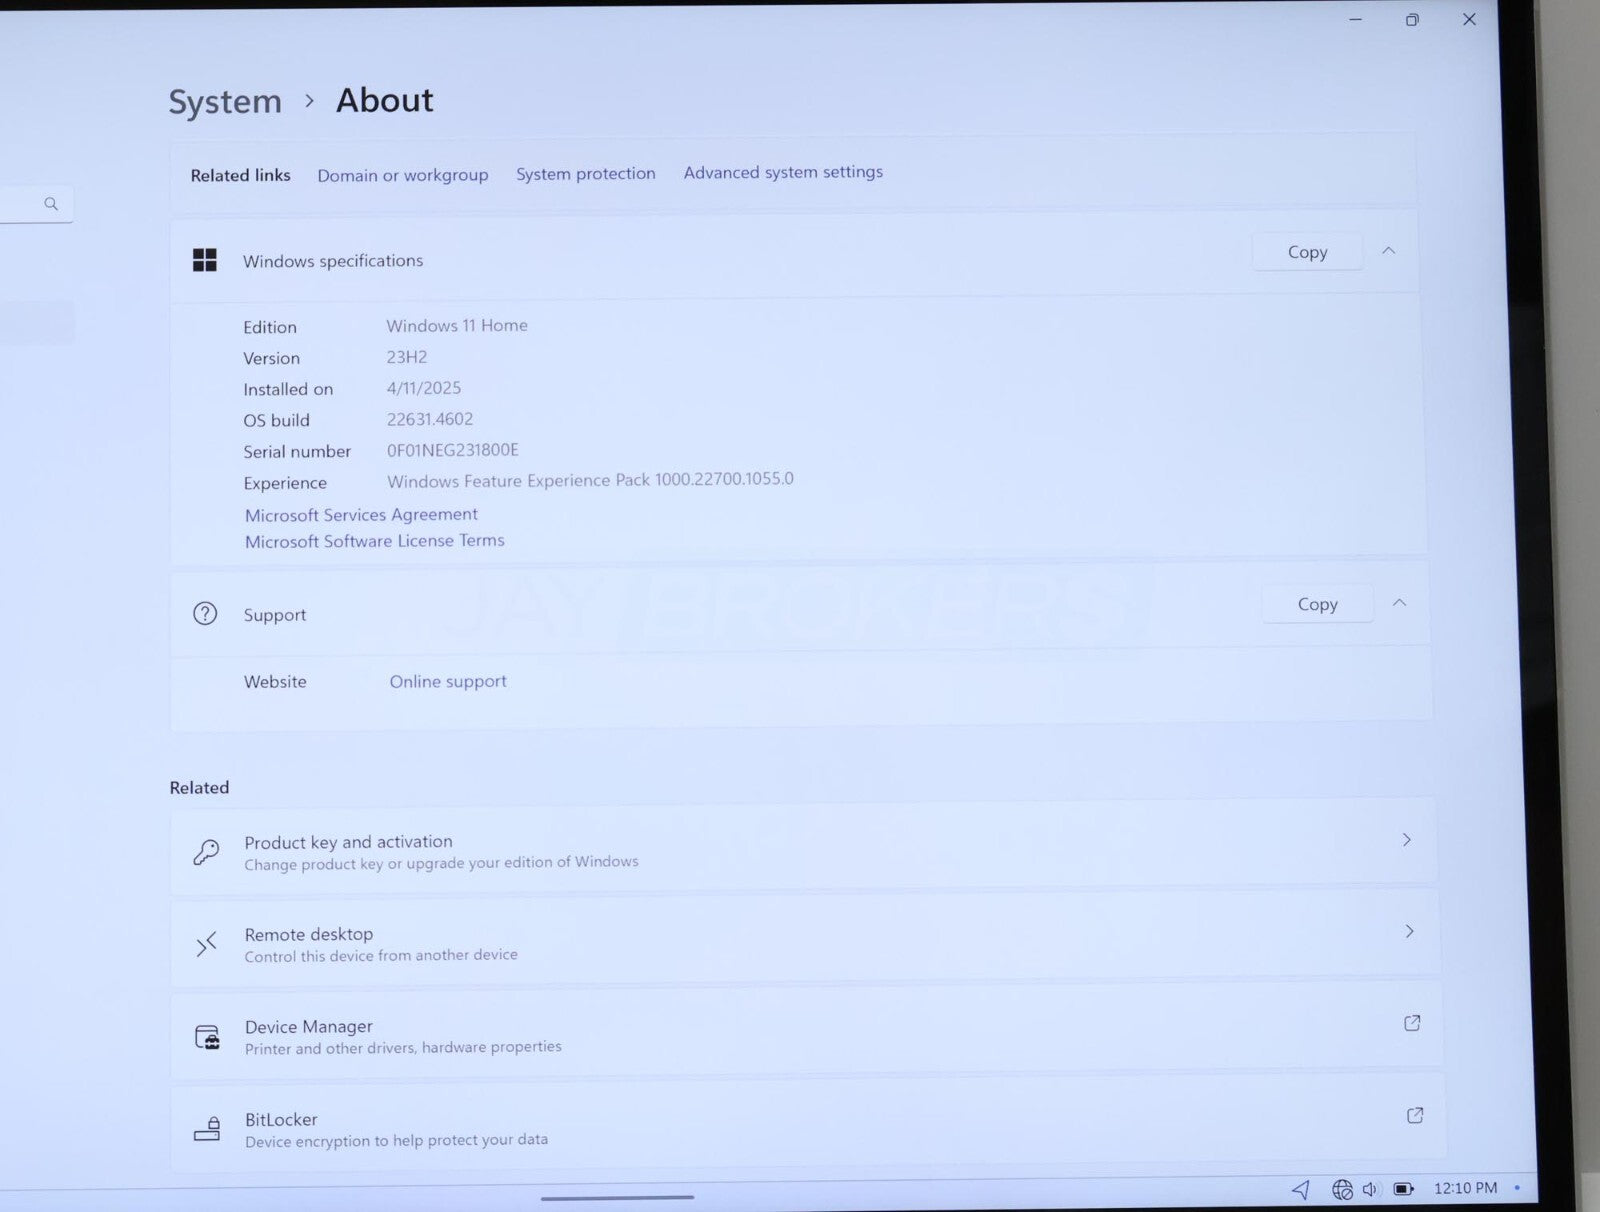The height and width of the screenshot is (1212, 1600).
Task: Open Microsoft Software License Terms link
Action: point(375,541)
